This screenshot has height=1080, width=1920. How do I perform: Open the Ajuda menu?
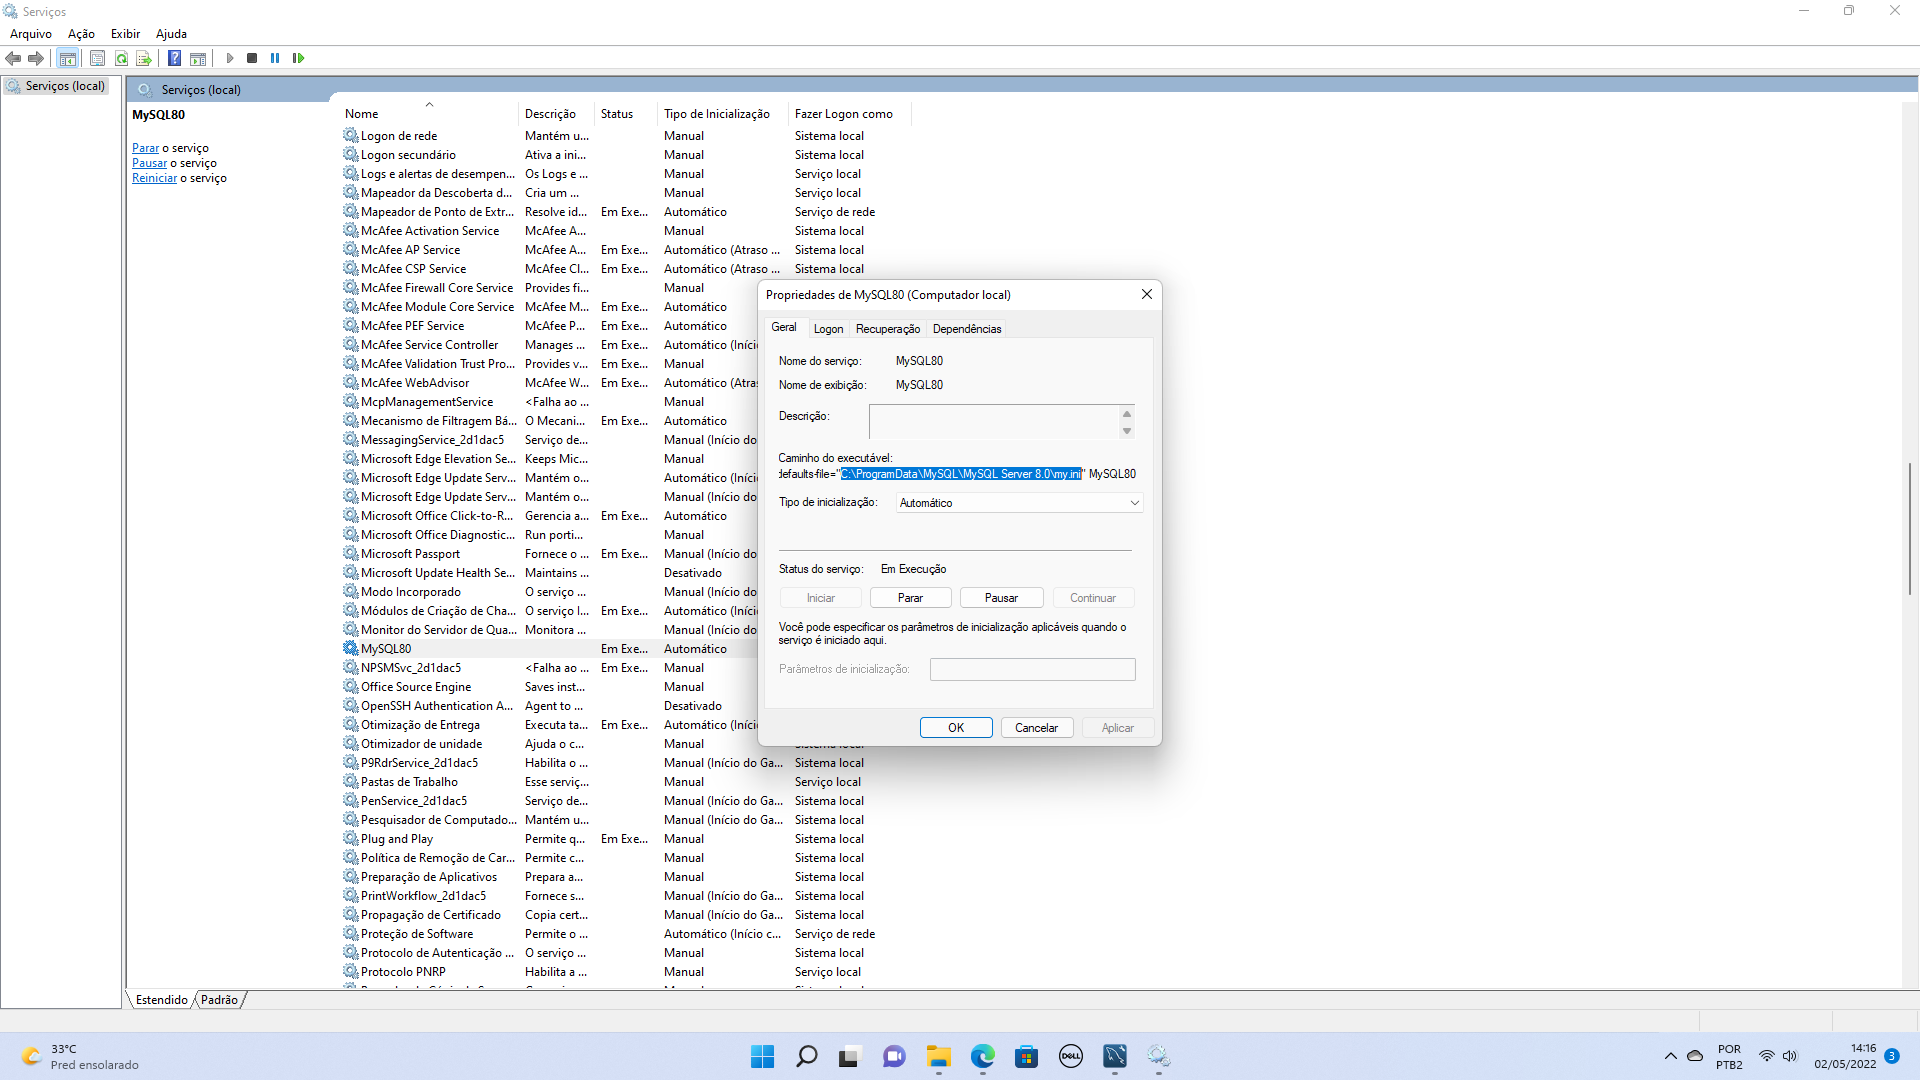click(171, 34)
